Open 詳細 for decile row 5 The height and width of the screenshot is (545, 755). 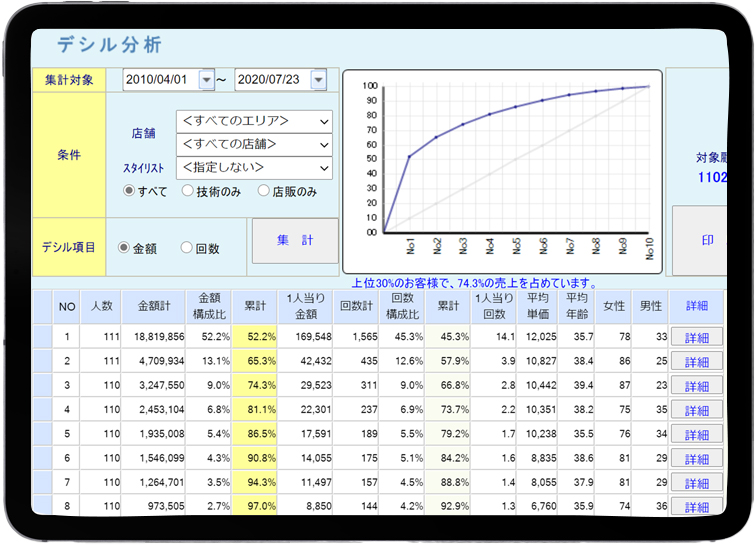(696, 433)
